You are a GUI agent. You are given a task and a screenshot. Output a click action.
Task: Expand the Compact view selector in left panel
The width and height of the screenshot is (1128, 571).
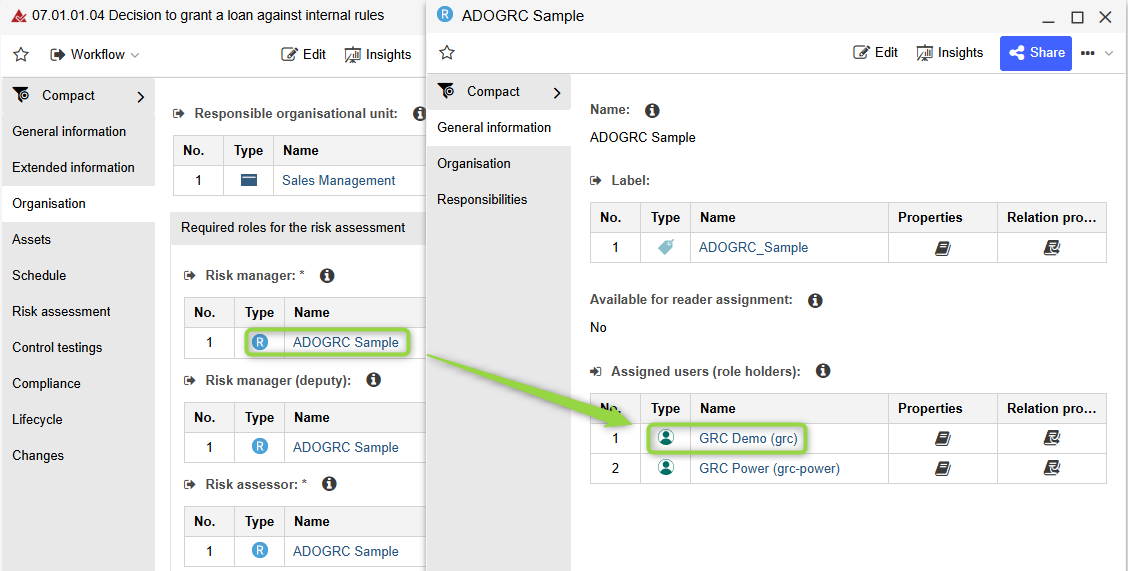140,97
